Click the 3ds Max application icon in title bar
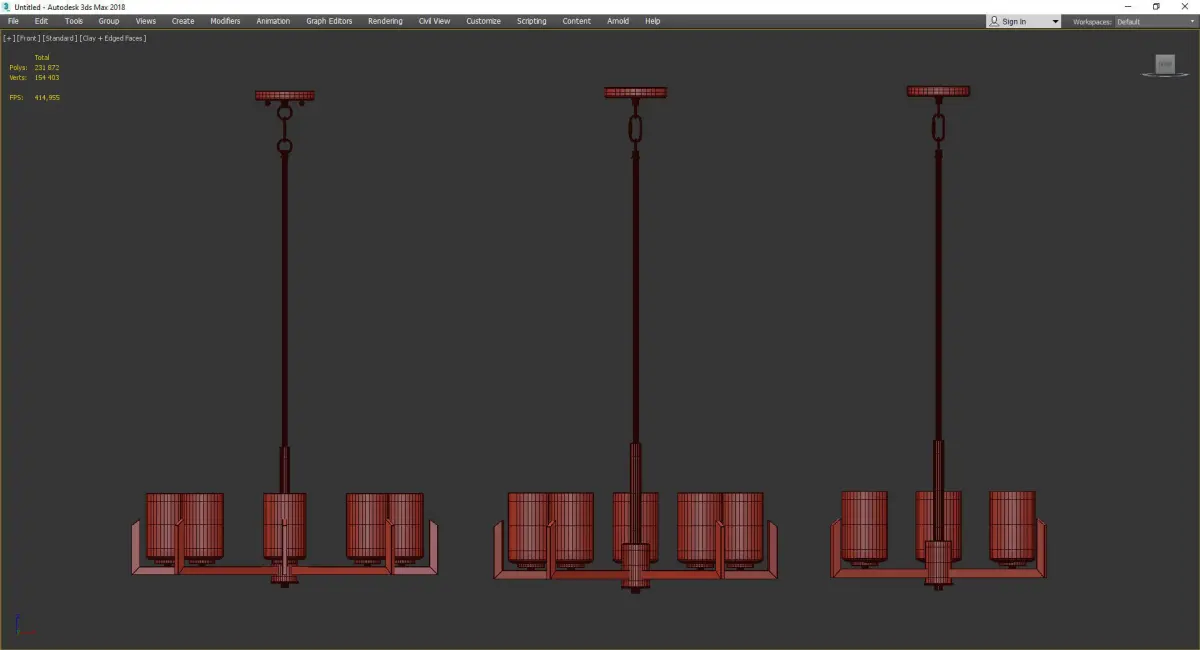This screenshot has height=650, width=1200. coord(6,7)
